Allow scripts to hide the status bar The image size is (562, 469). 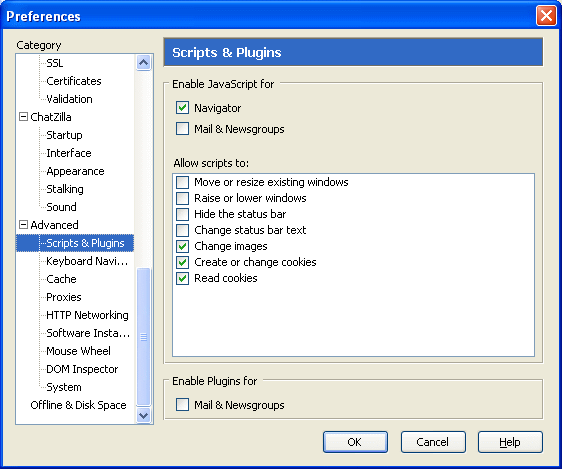tap(182, 214)
